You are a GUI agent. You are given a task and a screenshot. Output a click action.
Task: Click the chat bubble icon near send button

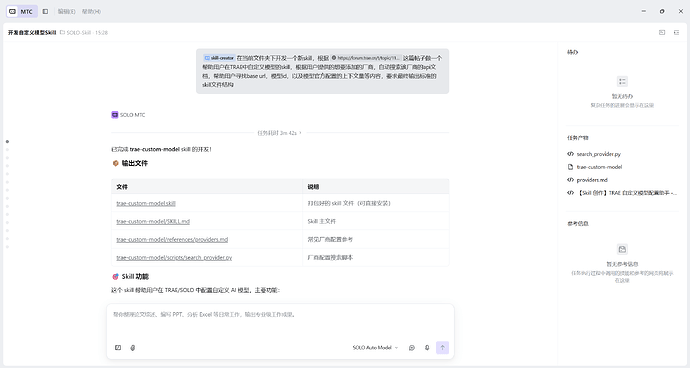(x=412, y=348)
